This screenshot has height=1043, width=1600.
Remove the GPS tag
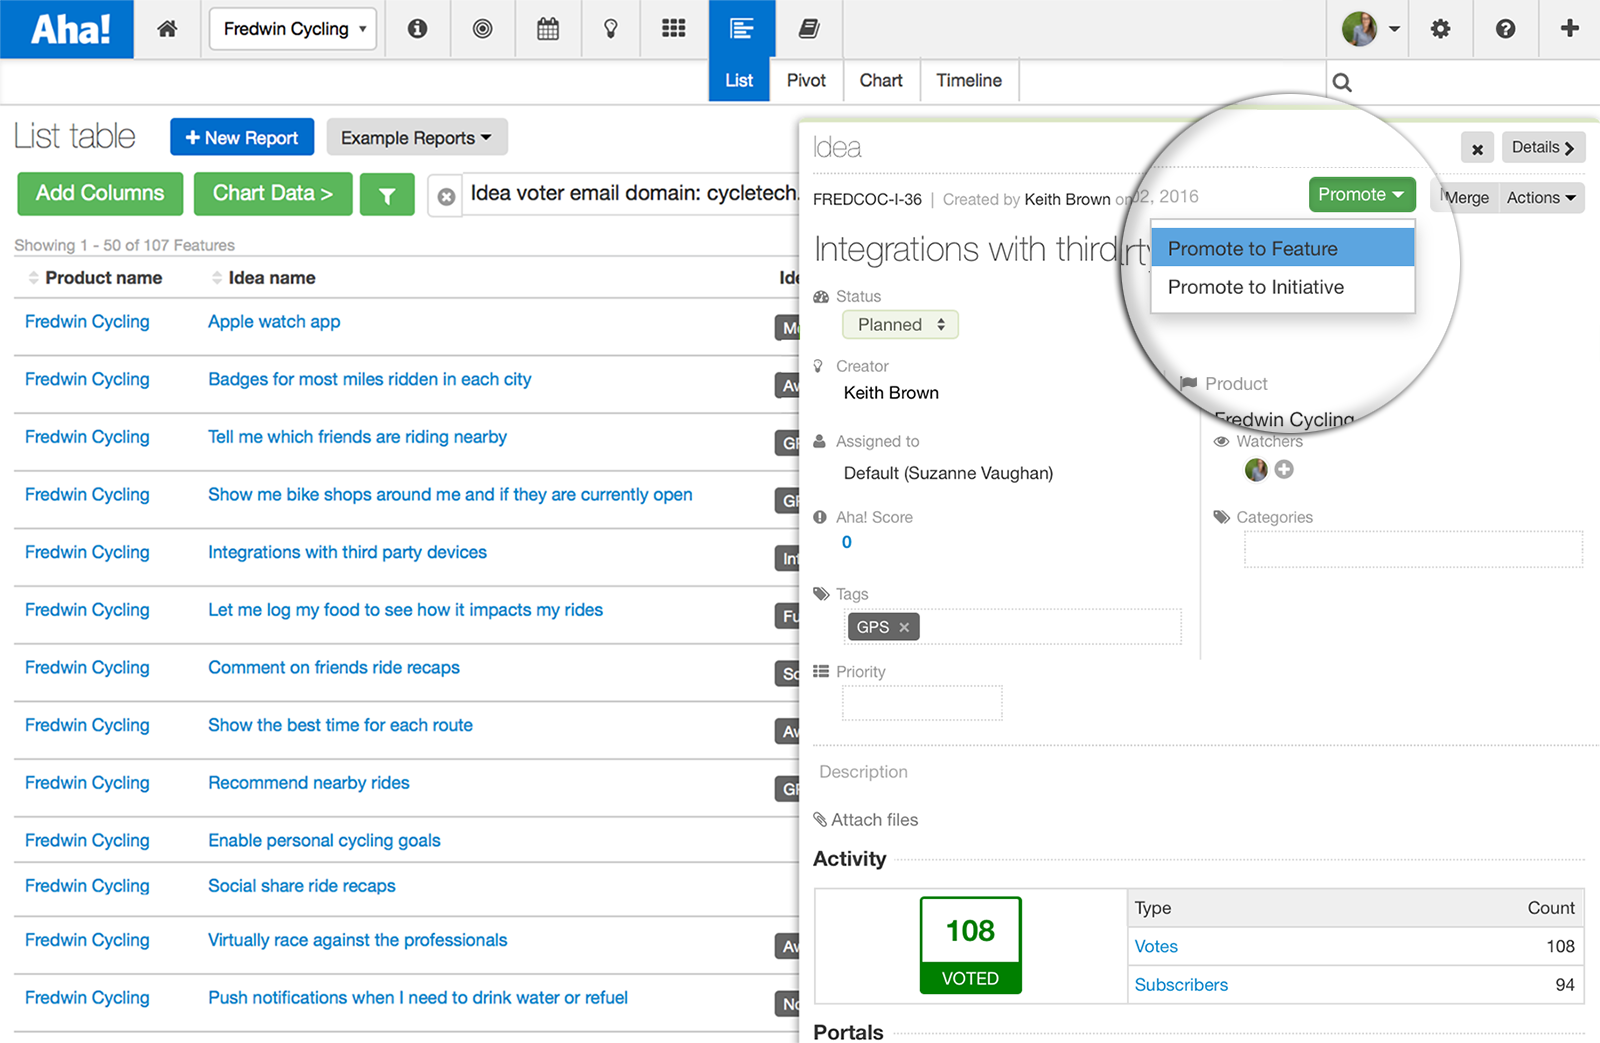click(x=903, y=627)
